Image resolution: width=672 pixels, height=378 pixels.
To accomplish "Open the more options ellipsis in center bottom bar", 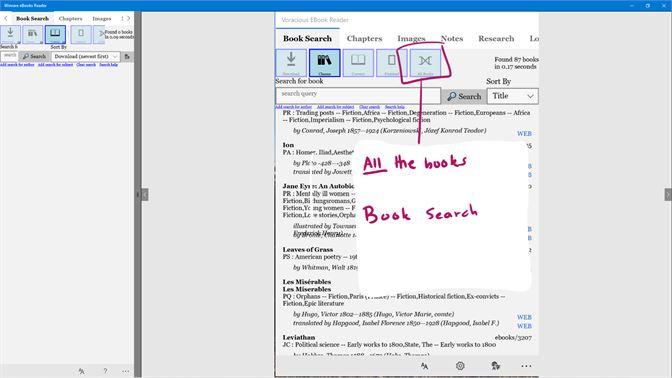I will pos(526,366).
